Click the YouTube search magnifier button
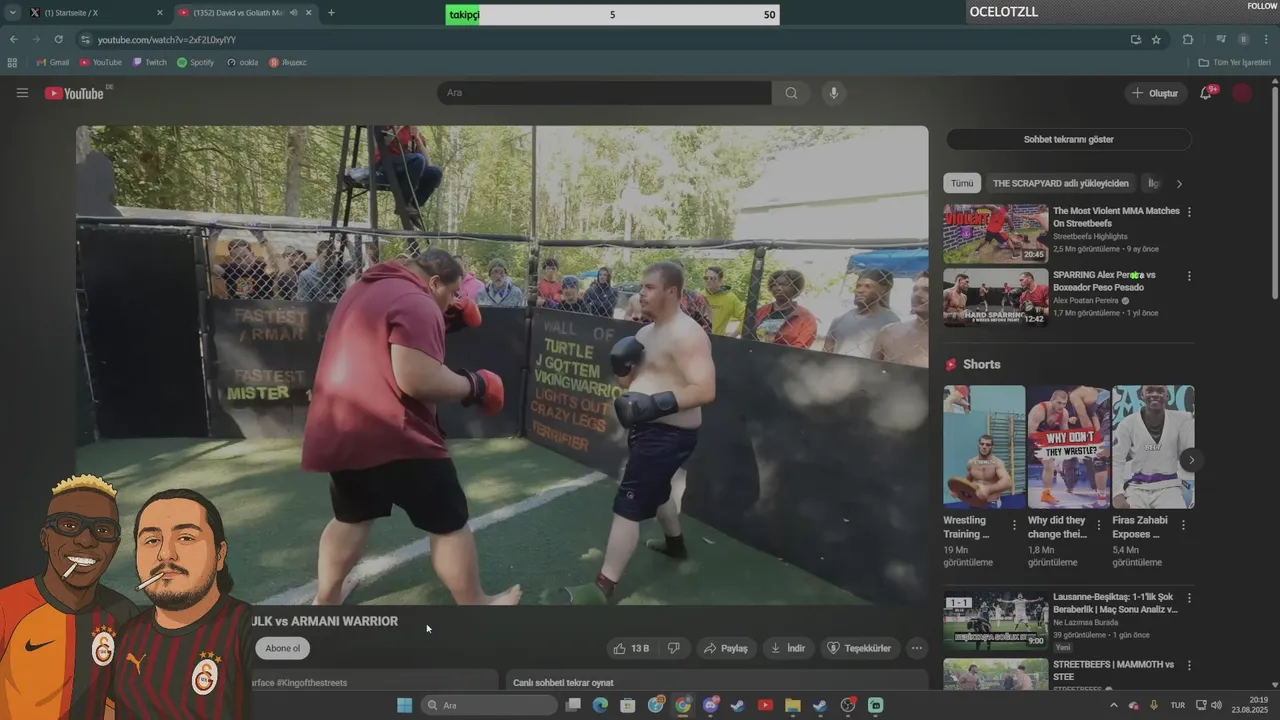Viewport: 1280px width, 720px height. (x=791, y=93)
